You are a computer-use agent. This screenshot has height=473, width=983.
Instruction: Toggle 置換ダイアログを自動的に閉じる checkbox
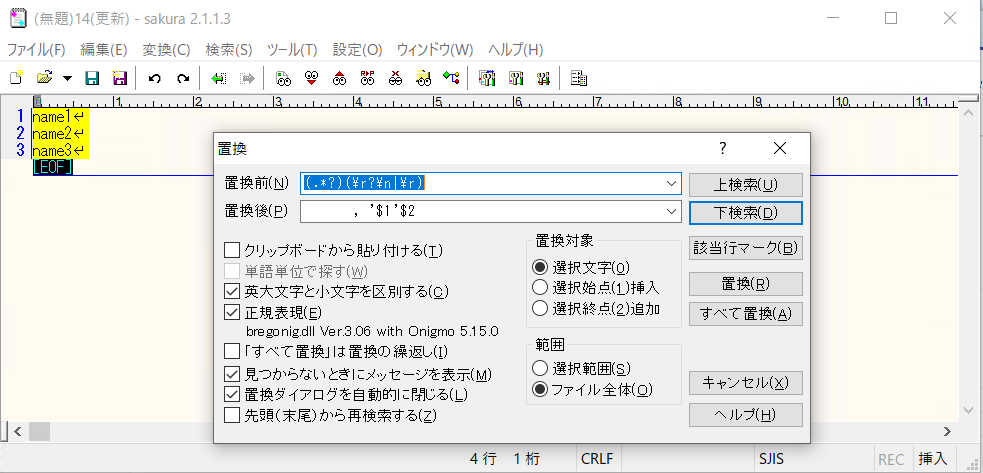[x=232, y=395]
